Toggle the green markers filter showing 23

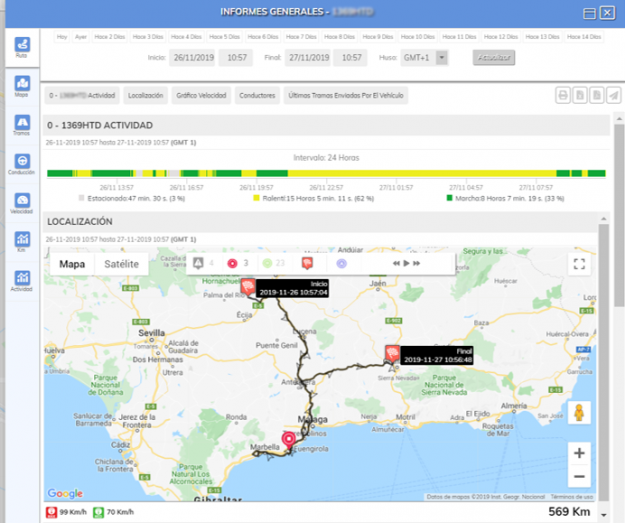click(273, 263)
